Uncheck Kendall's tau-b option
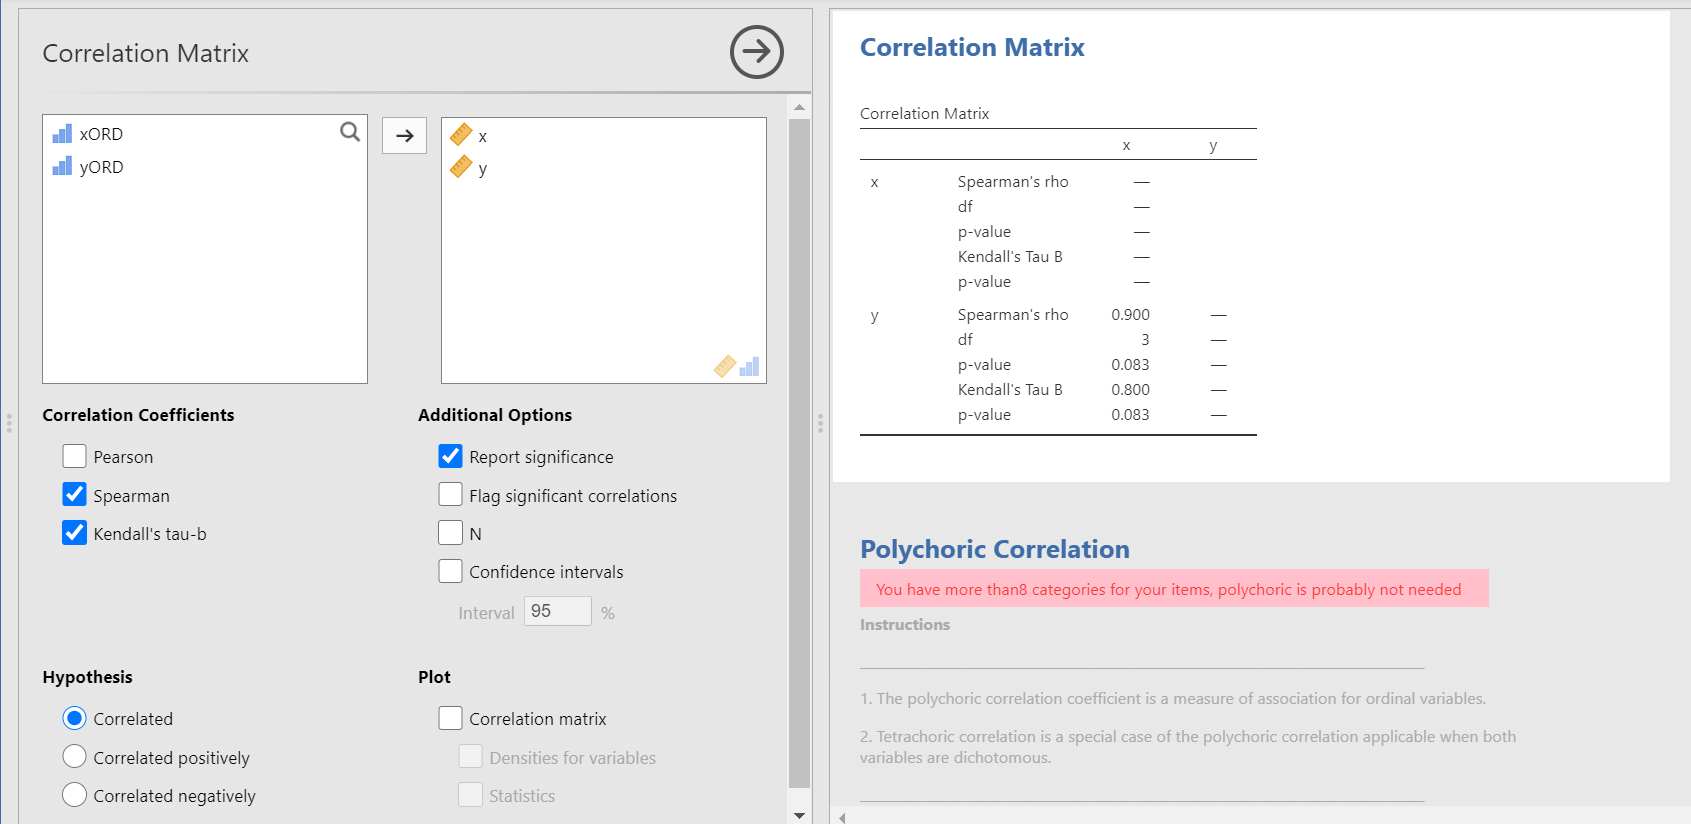1691x824 pixels. [x=75, y=533]
